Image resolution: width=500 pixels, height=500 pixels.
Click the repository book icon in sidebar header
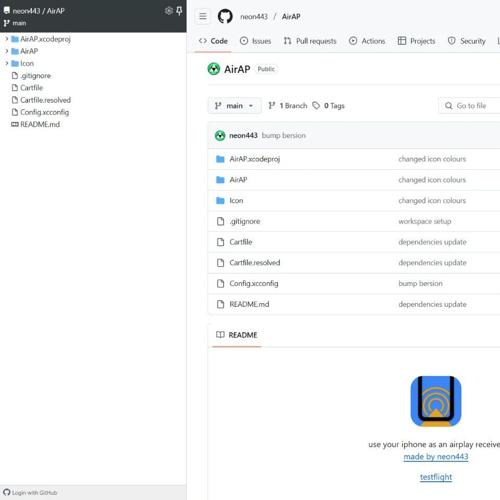tap(7, 11)
